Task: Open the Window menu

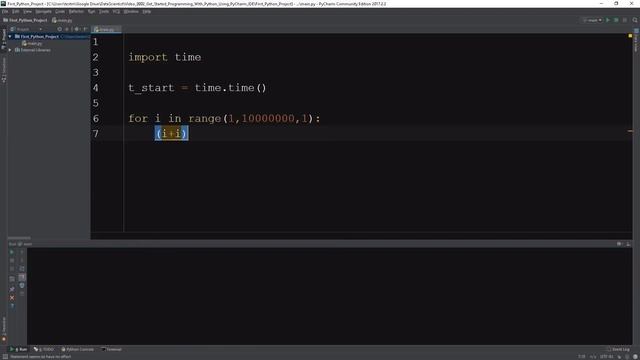Action: pyautogui.click(x=131, y=11)
